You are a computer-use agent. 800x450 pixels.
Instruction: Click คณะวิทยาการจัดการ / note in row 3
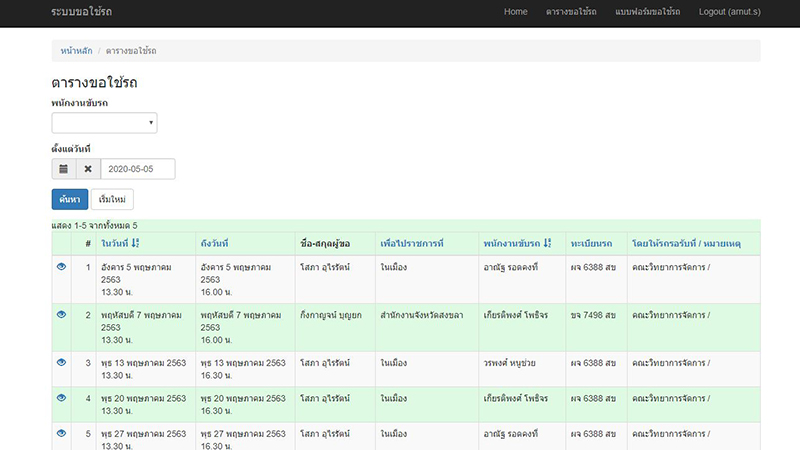click(x=671, y=363)
